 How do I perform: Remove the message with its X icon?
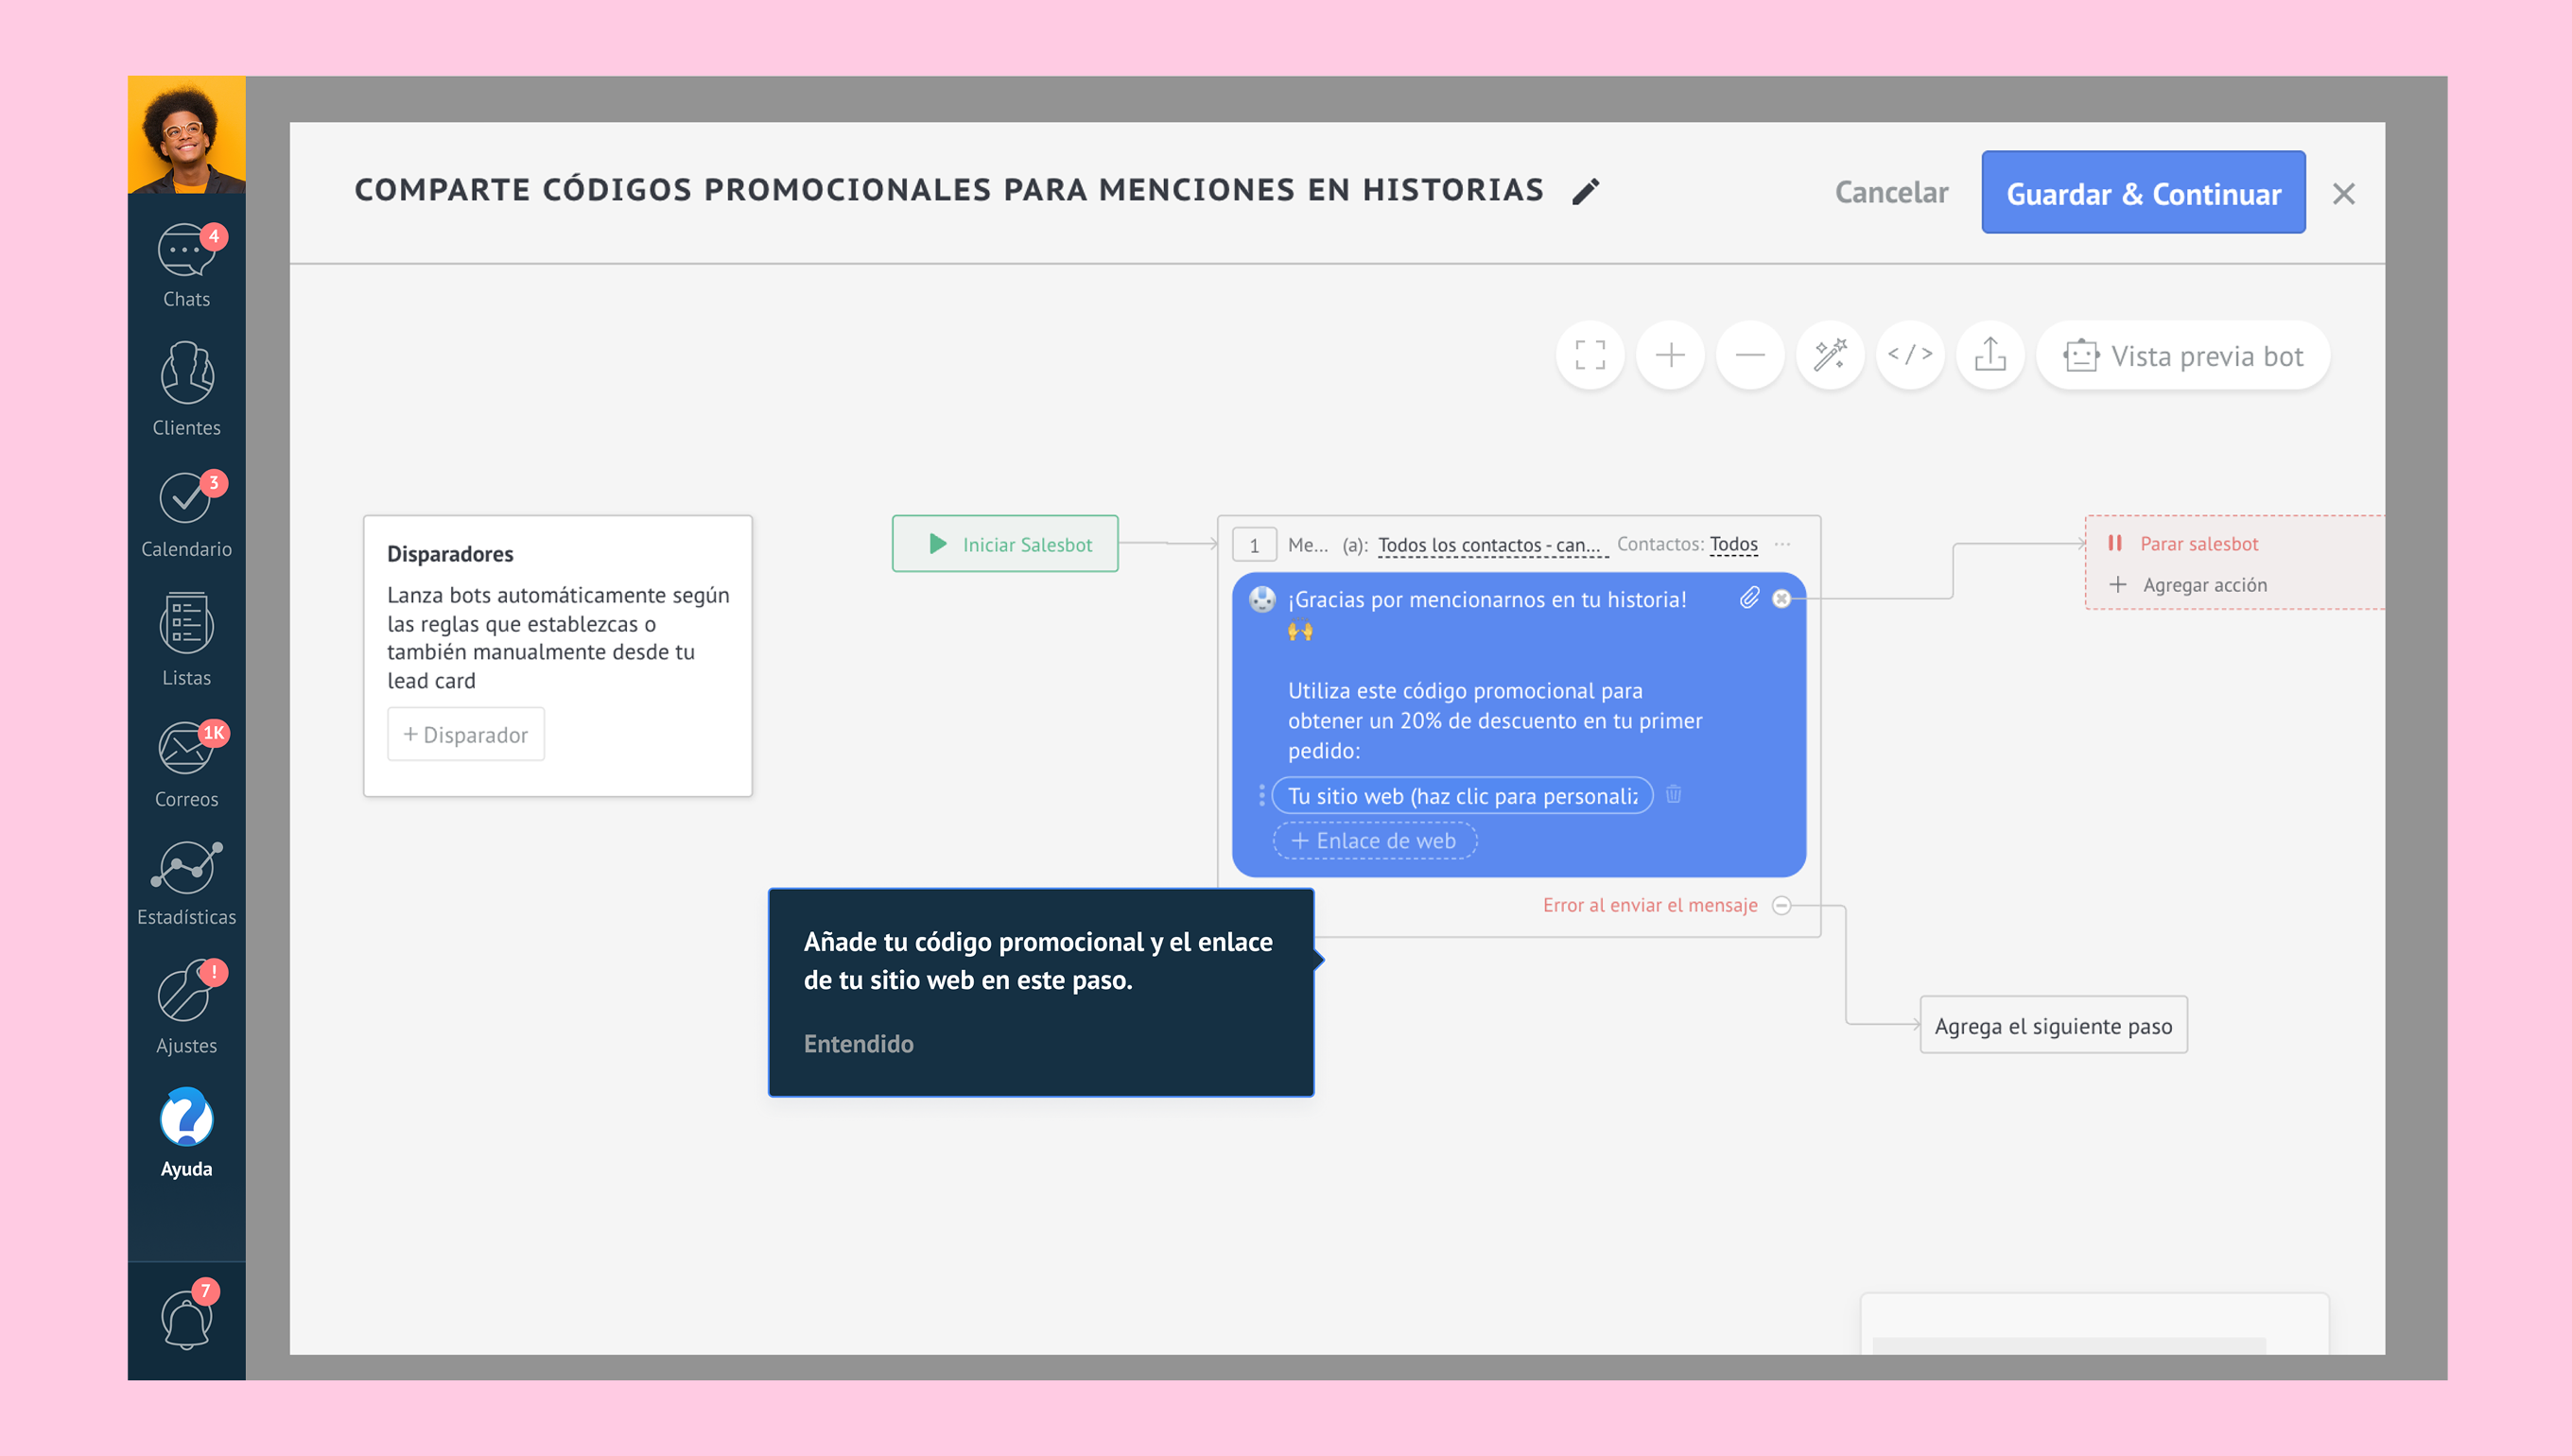[1781, 598]
